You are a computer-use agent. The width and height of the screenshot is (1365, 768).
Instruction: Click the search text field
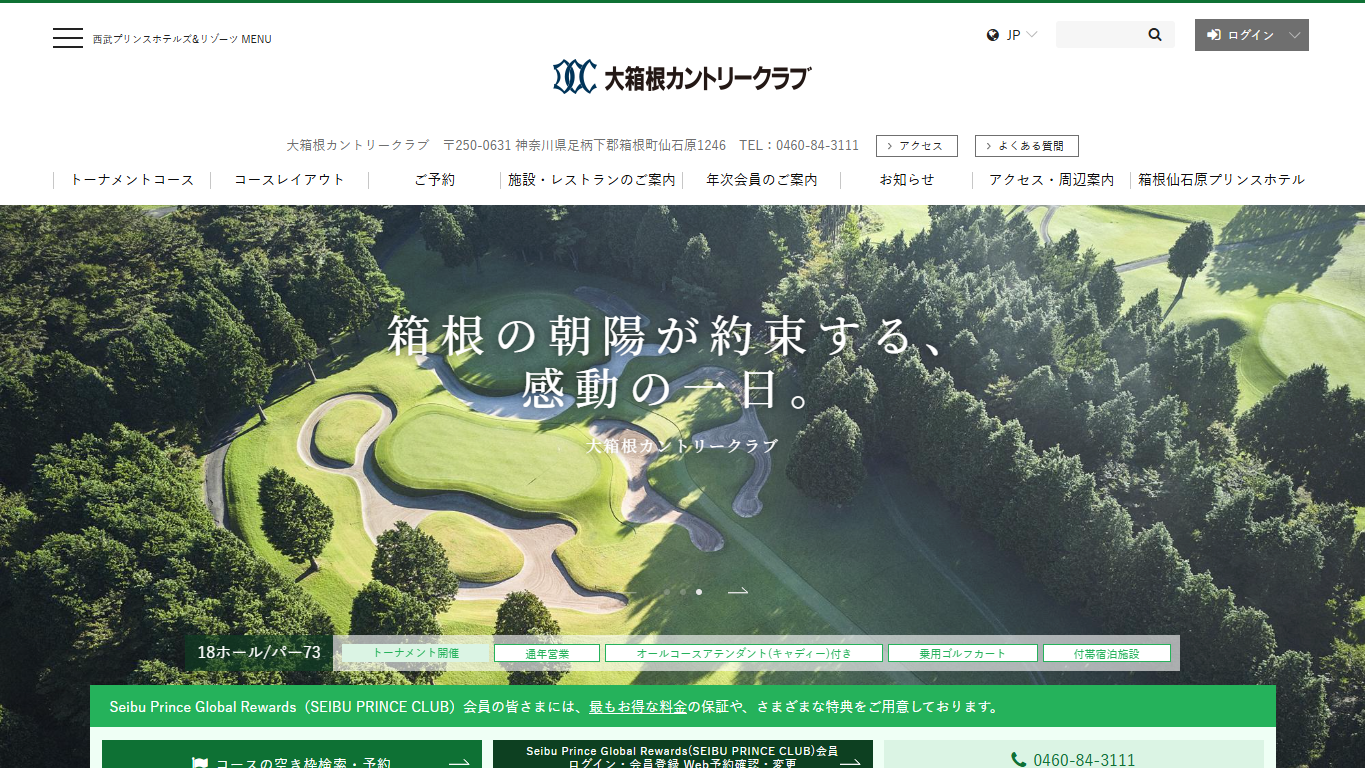(x=1100, y=35)
